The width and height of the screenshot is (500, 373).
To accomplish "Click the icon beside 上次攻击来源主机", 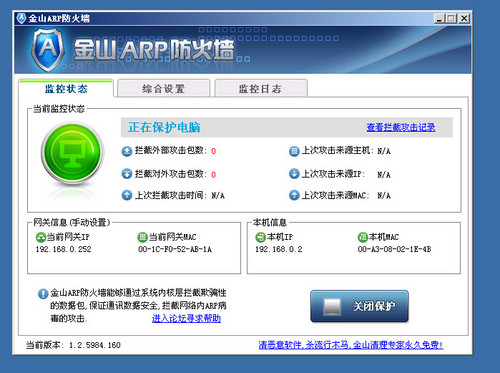I will (294, 151).
